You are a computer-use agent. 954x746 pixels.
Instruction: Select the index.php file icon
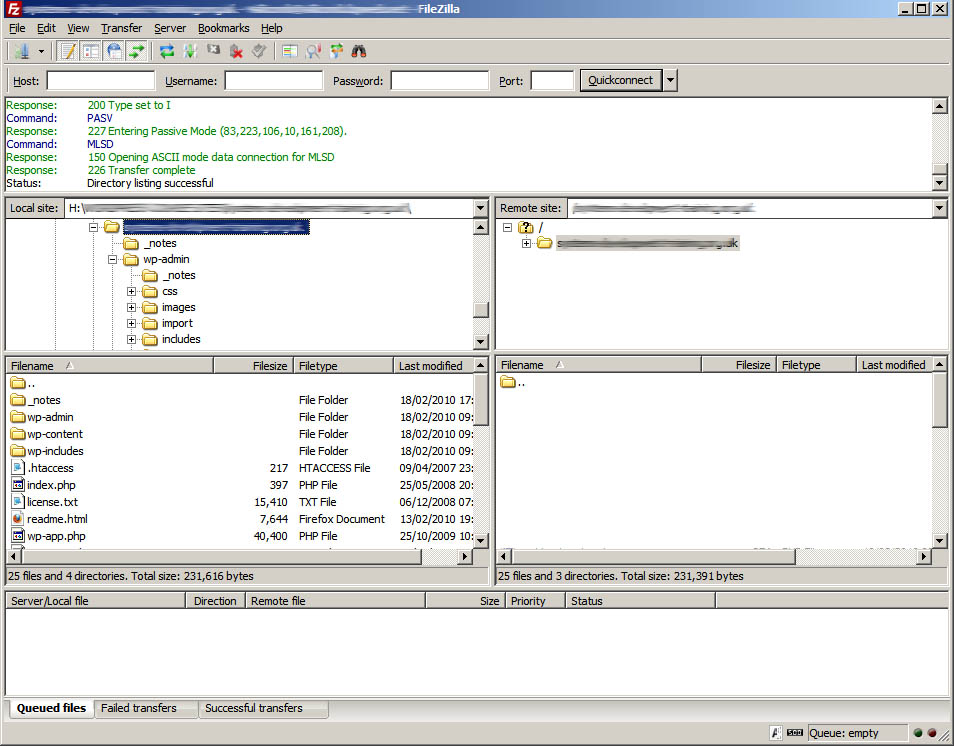[18, 485]
